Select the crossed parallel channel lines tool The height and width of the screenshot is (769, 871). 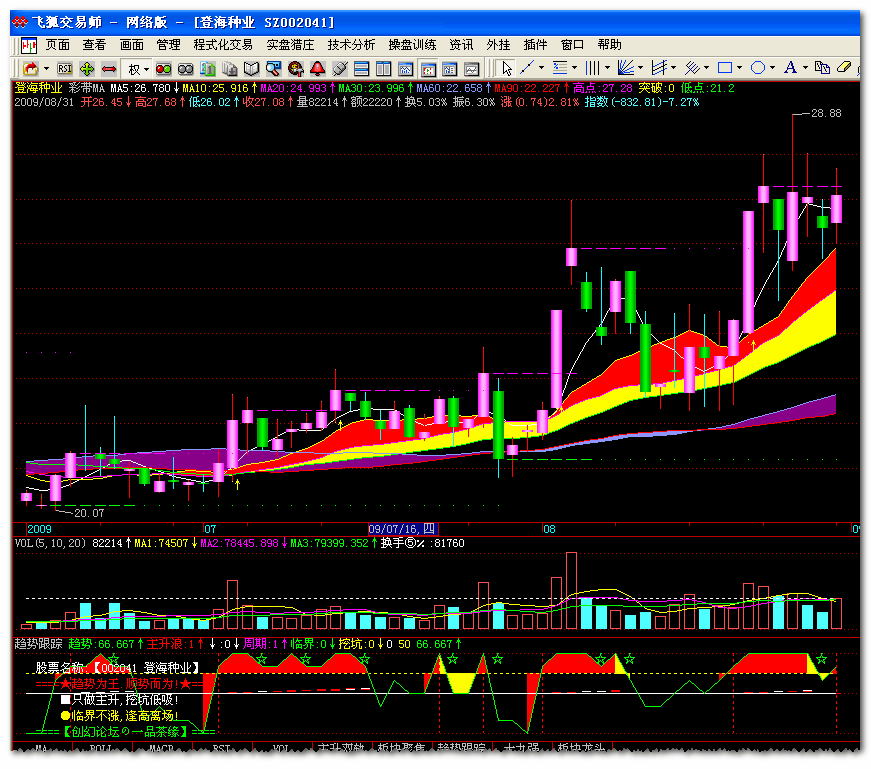659,68
